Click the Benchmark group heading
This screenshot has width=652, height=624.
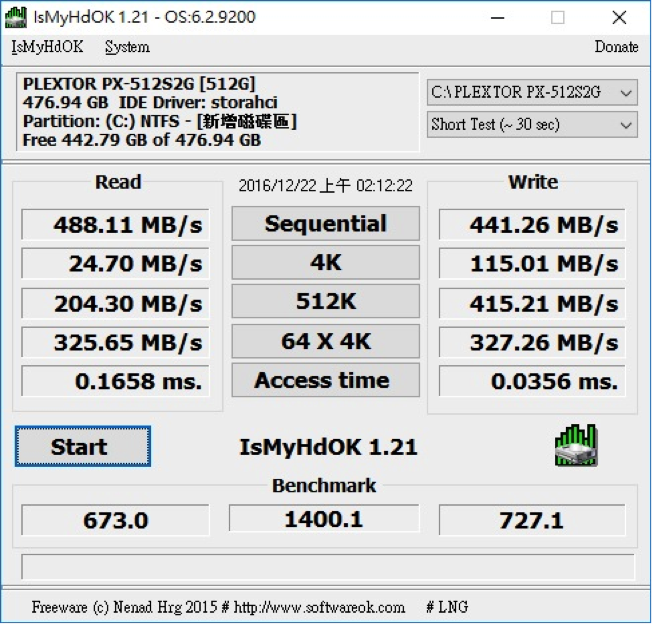[x=324, y=486]
